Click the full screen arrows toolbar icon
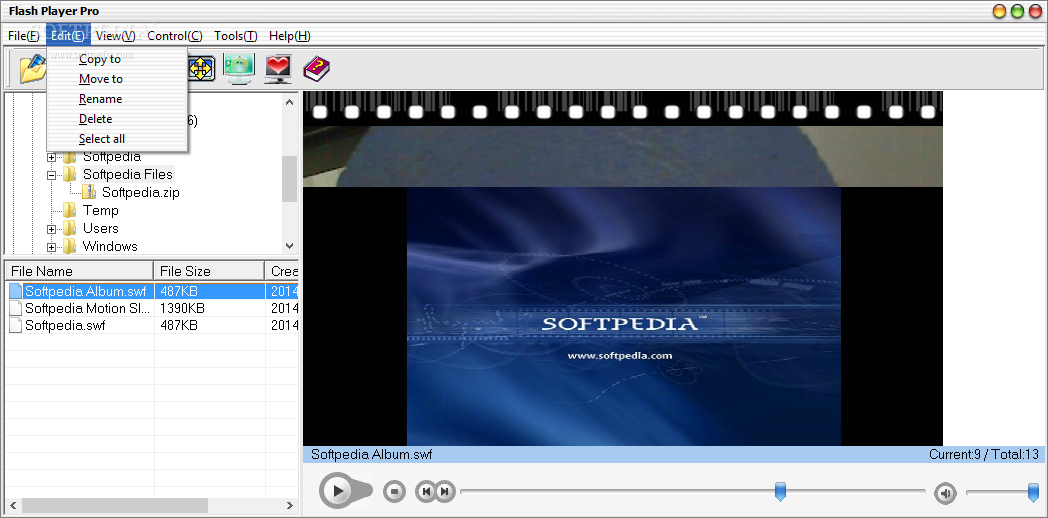Screen dimensions: 1048x518 (201, 68)
